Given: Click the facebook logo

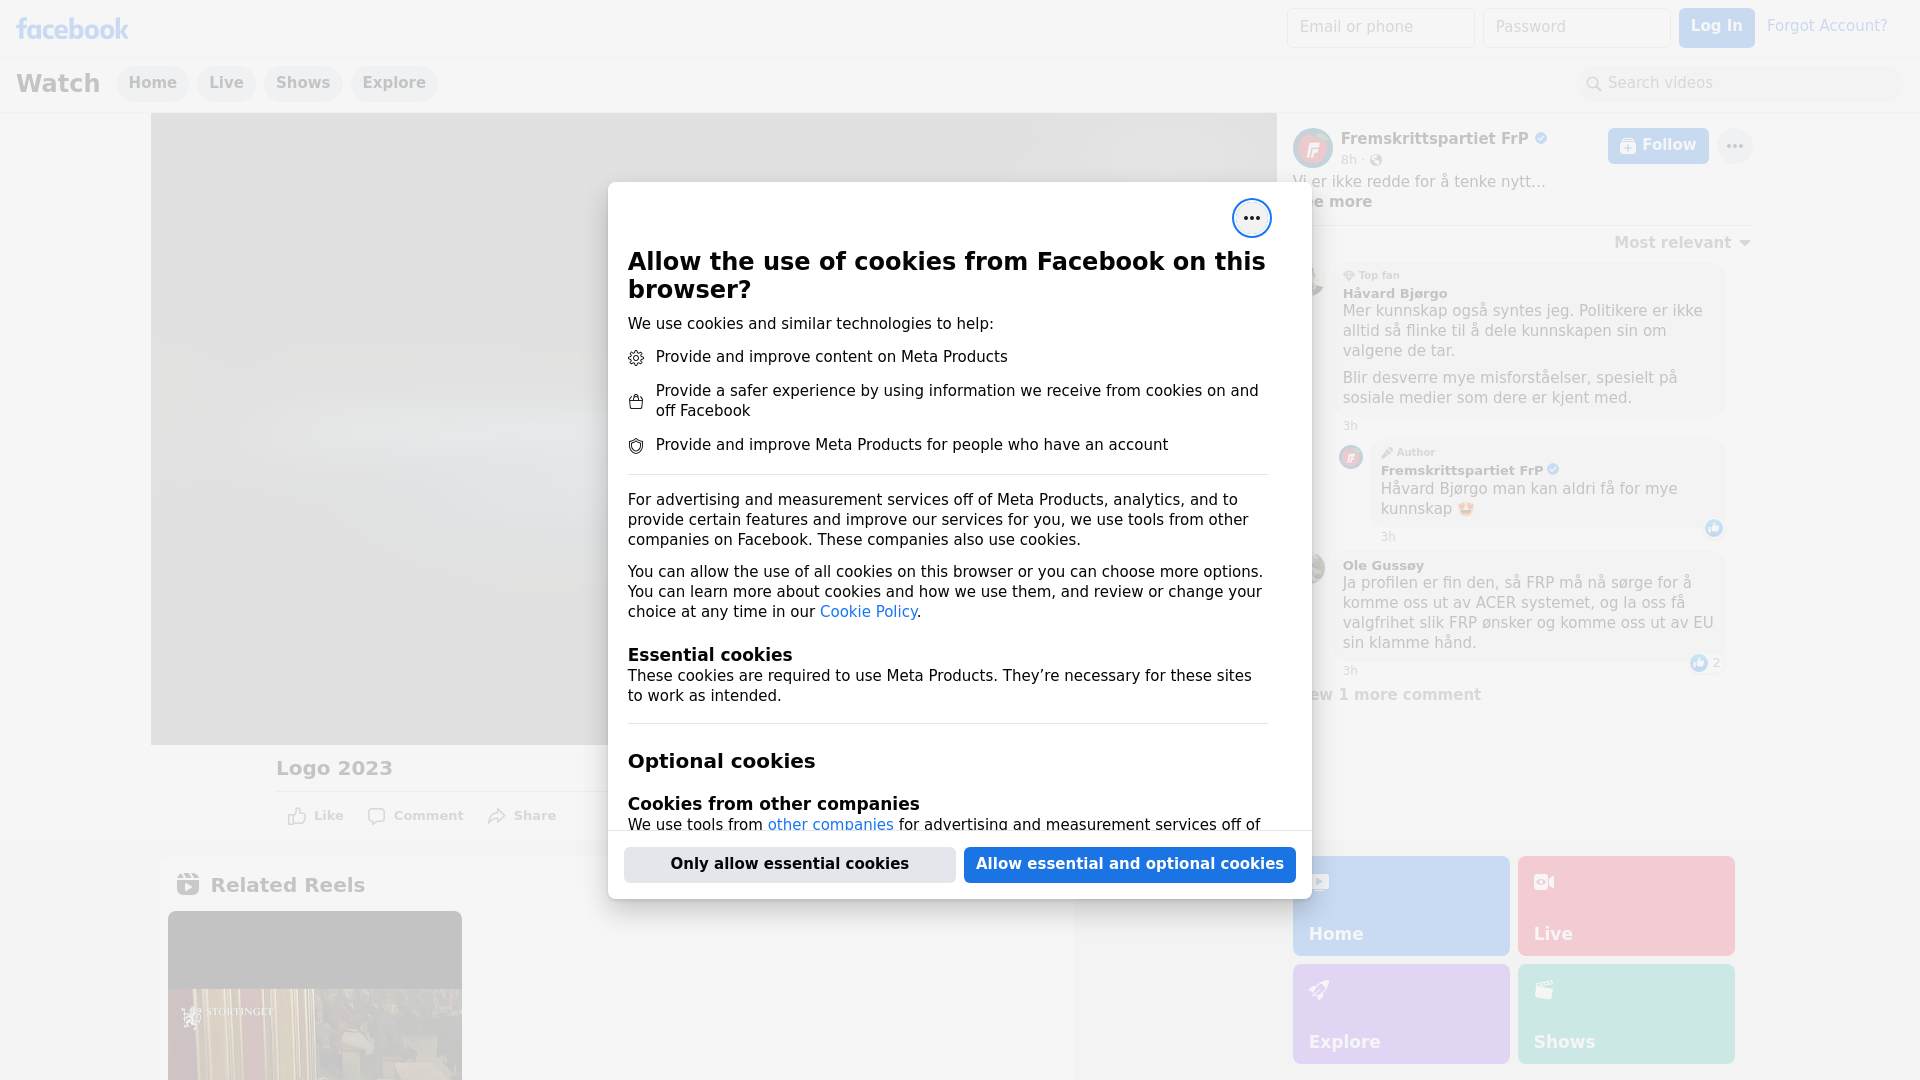Looking at the screenshot, I should pos(72,28).
